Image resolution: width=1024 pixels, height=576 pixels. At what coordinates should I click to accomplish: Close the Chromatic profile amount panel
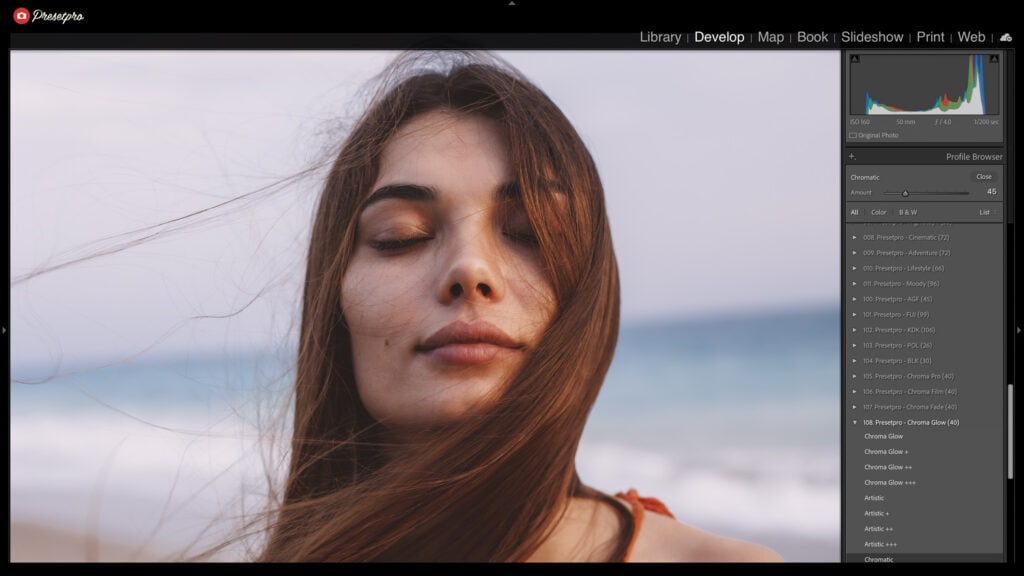(x=986, y=176)
